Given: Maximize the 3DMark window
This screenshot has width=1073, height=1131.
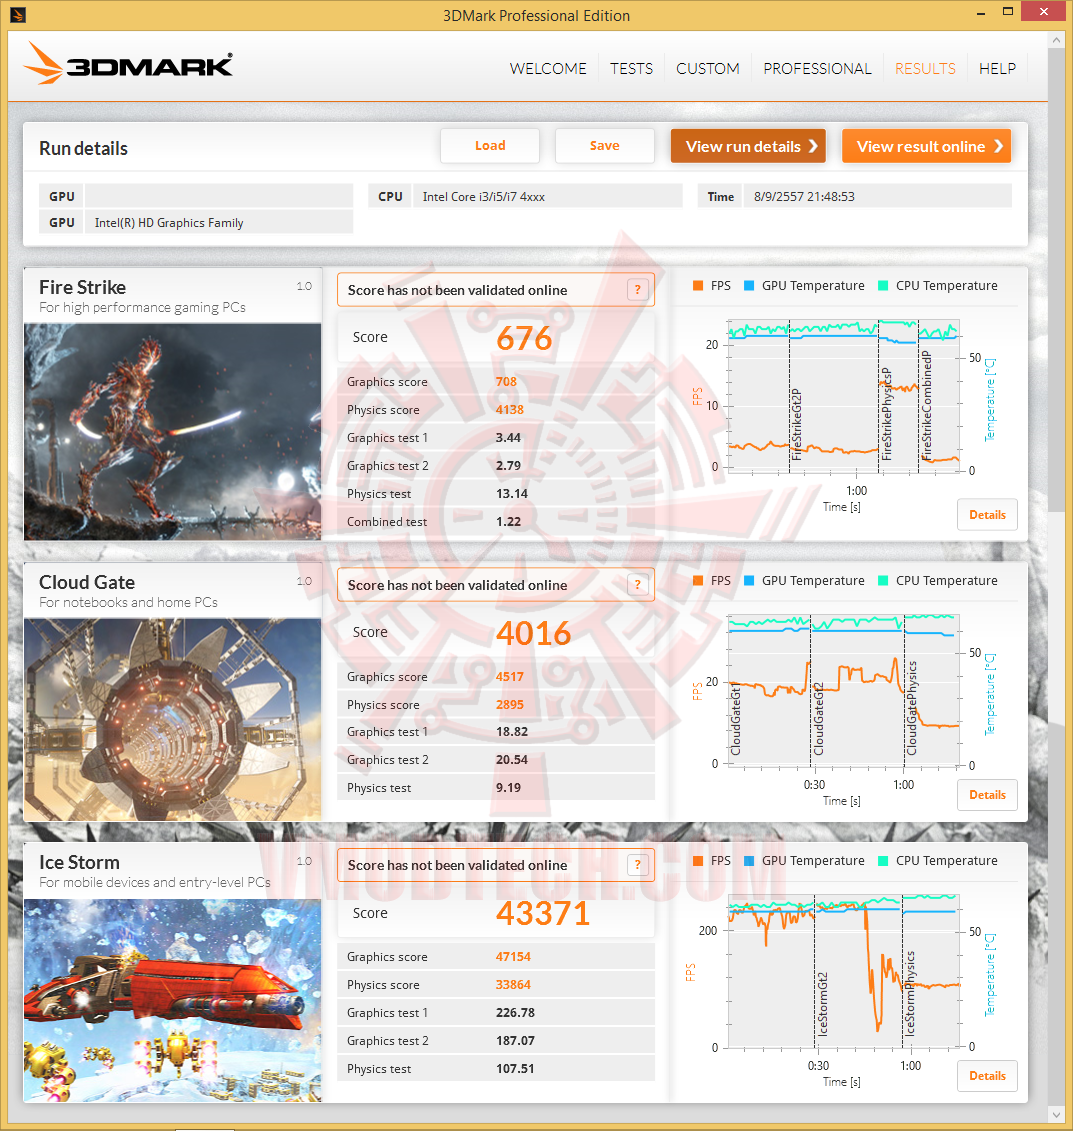Looking at the screenshot, I should [1008, 12].
